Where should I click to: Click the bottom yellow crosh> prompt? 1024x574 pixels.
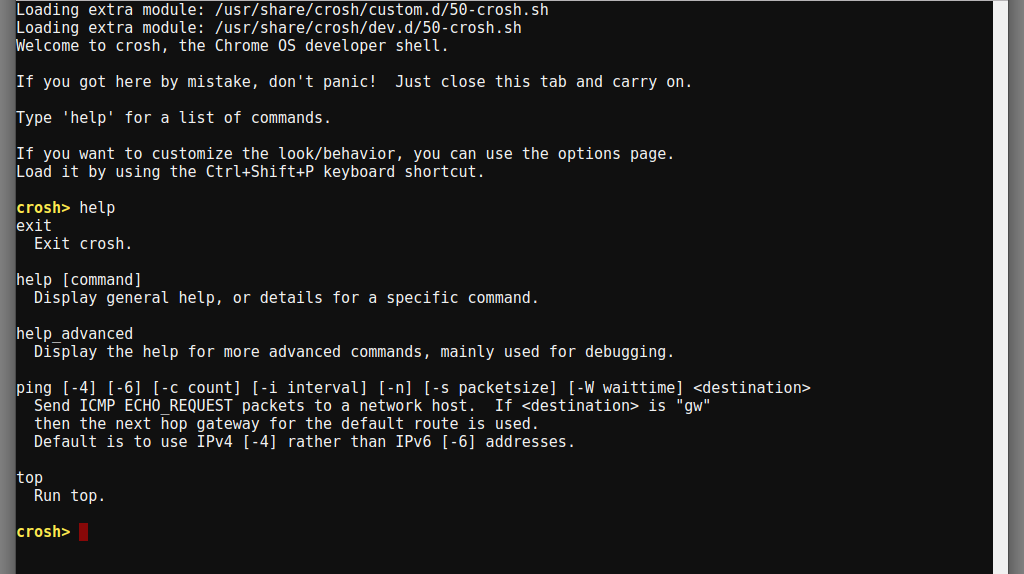tap(43, 532)
